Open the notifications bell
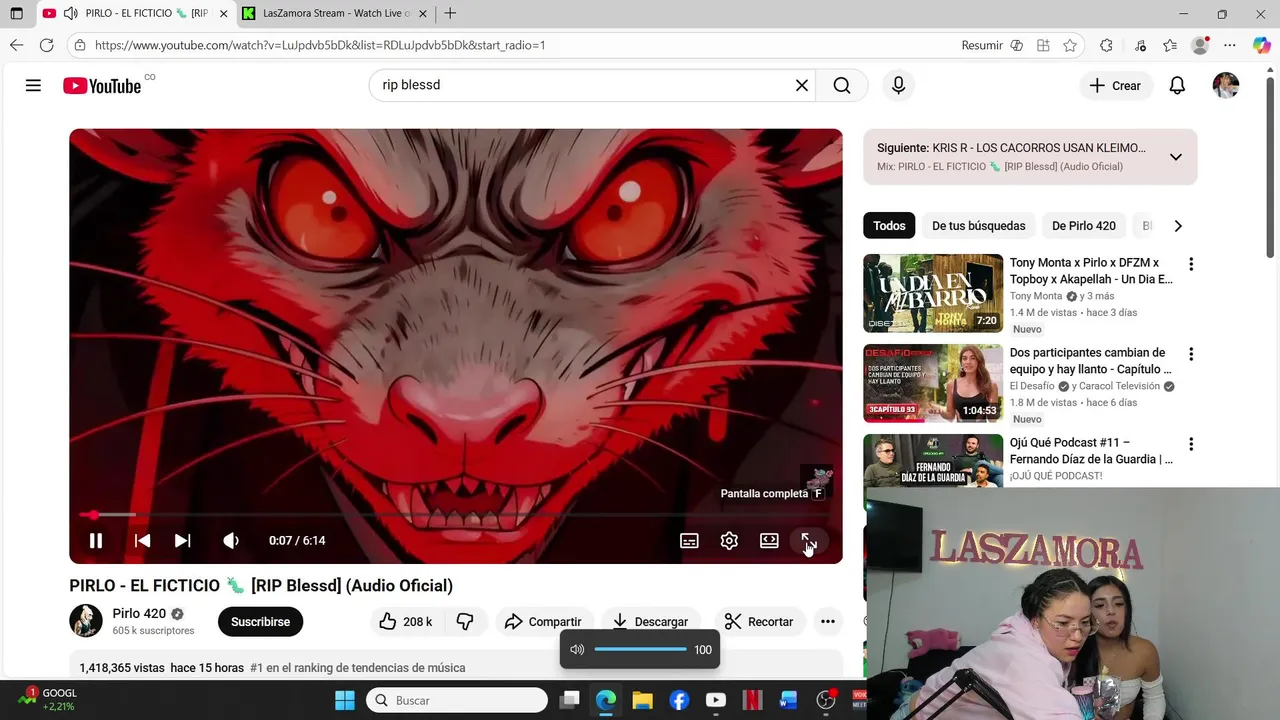Screen dimensions: 1280x720 [1177, 85]
